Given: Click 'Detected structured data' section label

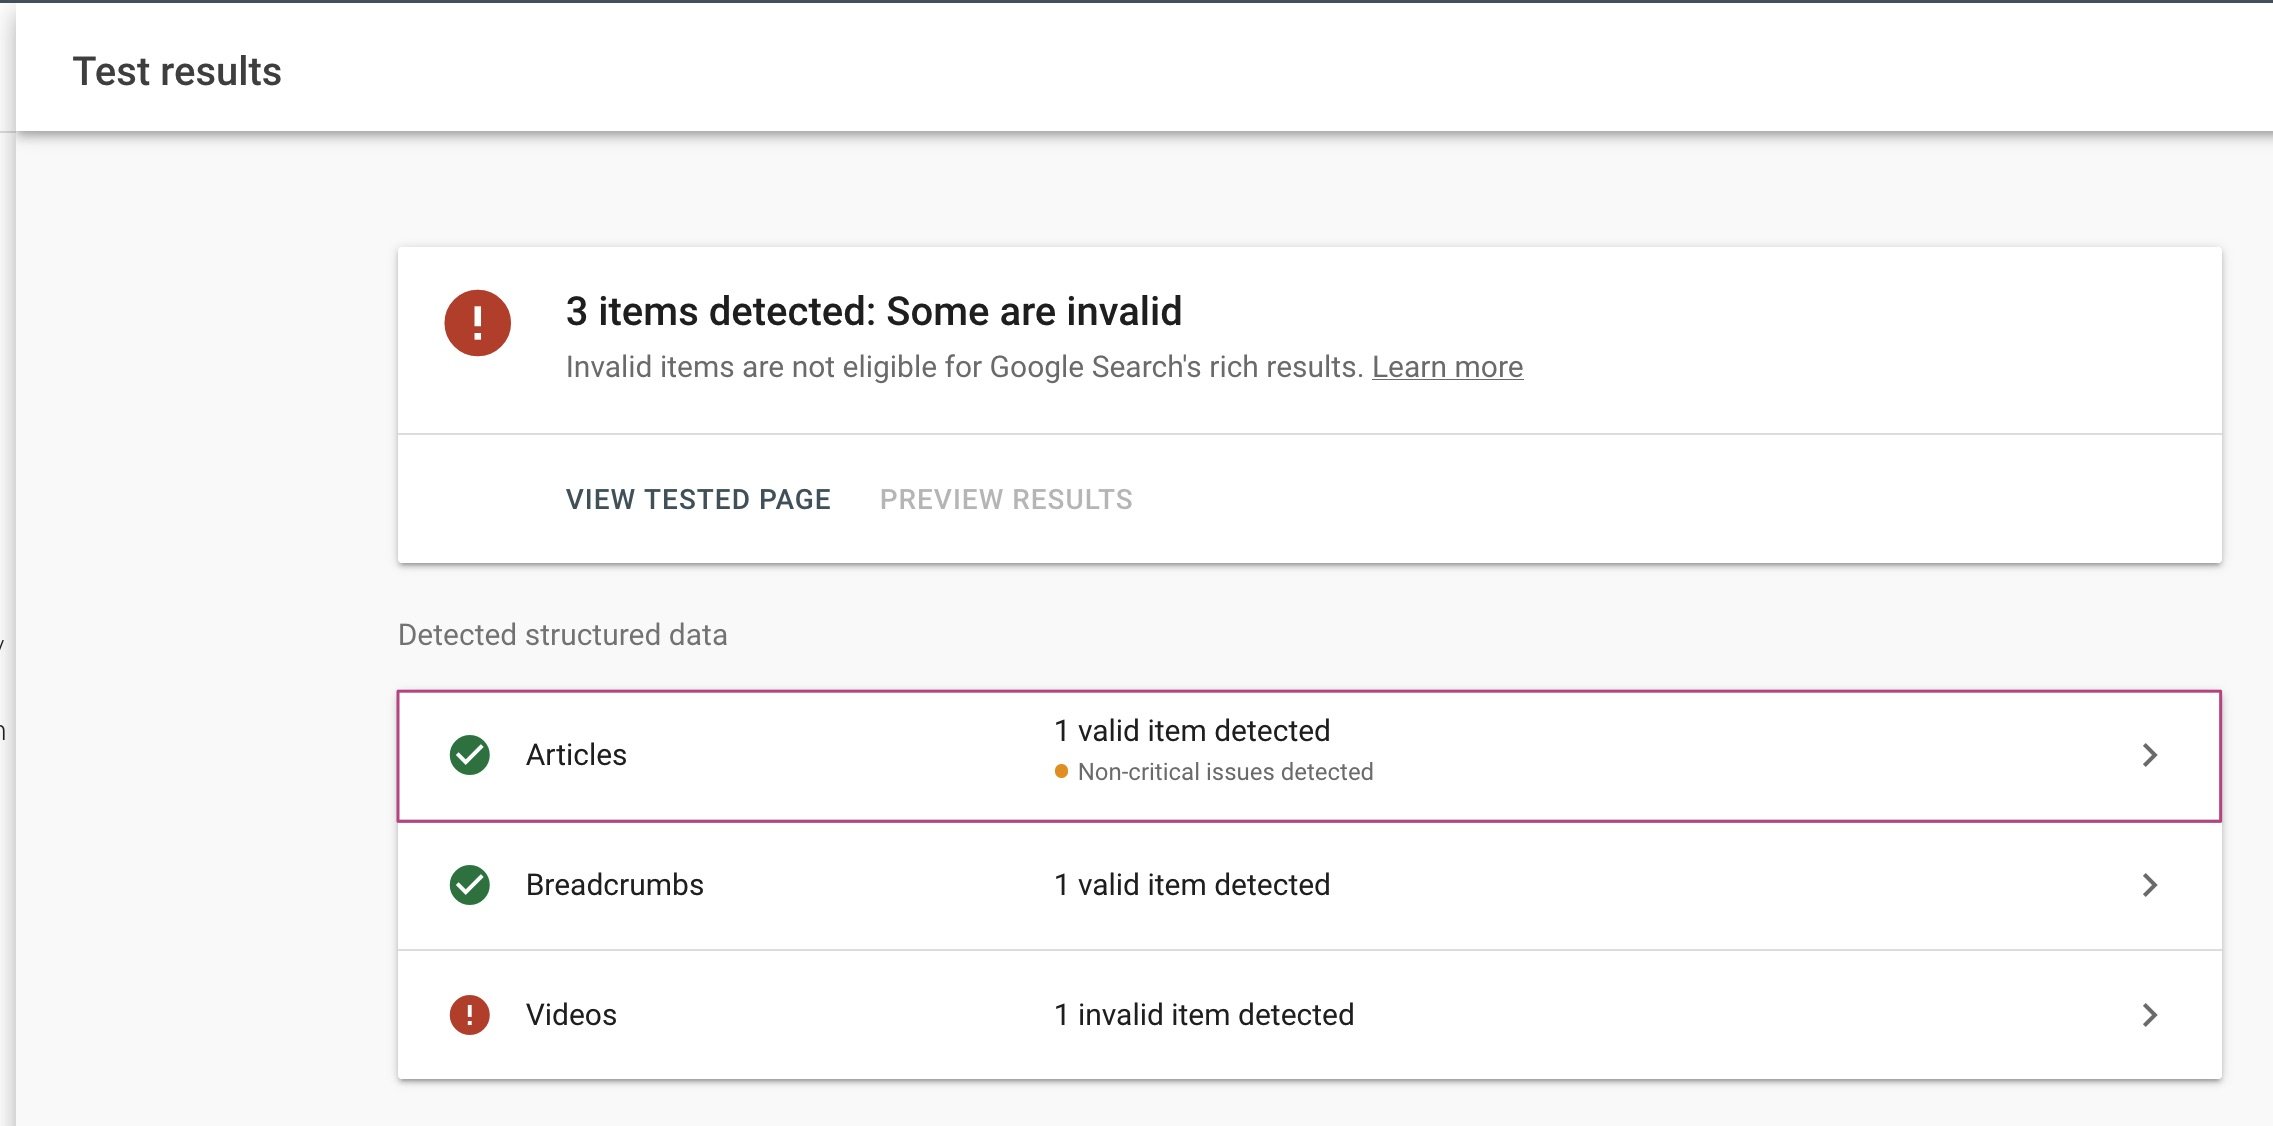Looking at the screenshot, I should click(x=562, y=635).
